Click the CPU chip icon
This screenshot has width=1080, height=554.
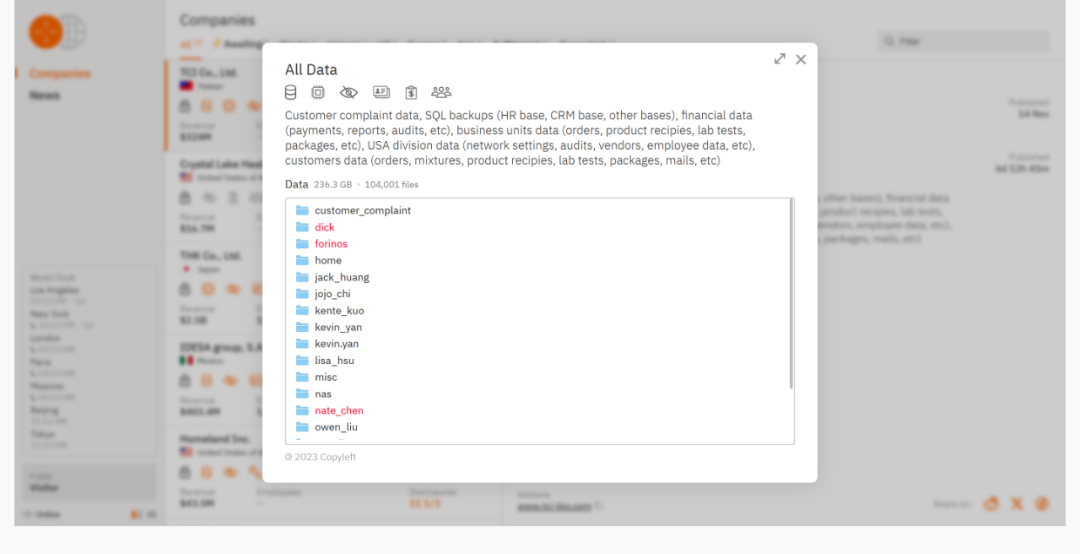(x=318, y=92)
